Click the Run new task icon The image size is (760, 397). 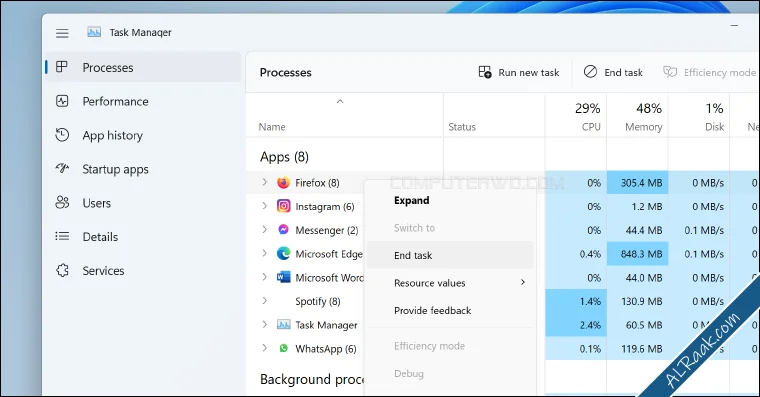pyautogui.click(x=485, y=72)
